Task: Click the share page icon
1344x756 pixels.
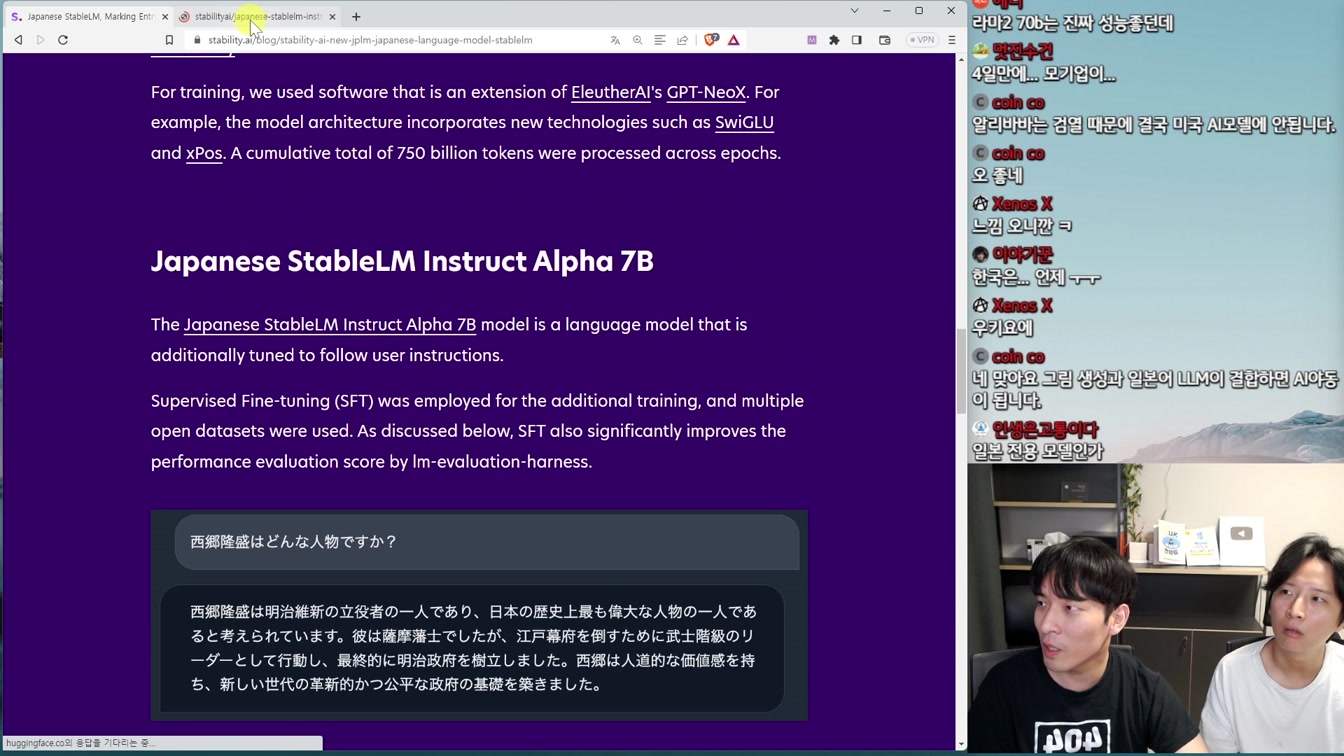Action: [x=683, y=40]
